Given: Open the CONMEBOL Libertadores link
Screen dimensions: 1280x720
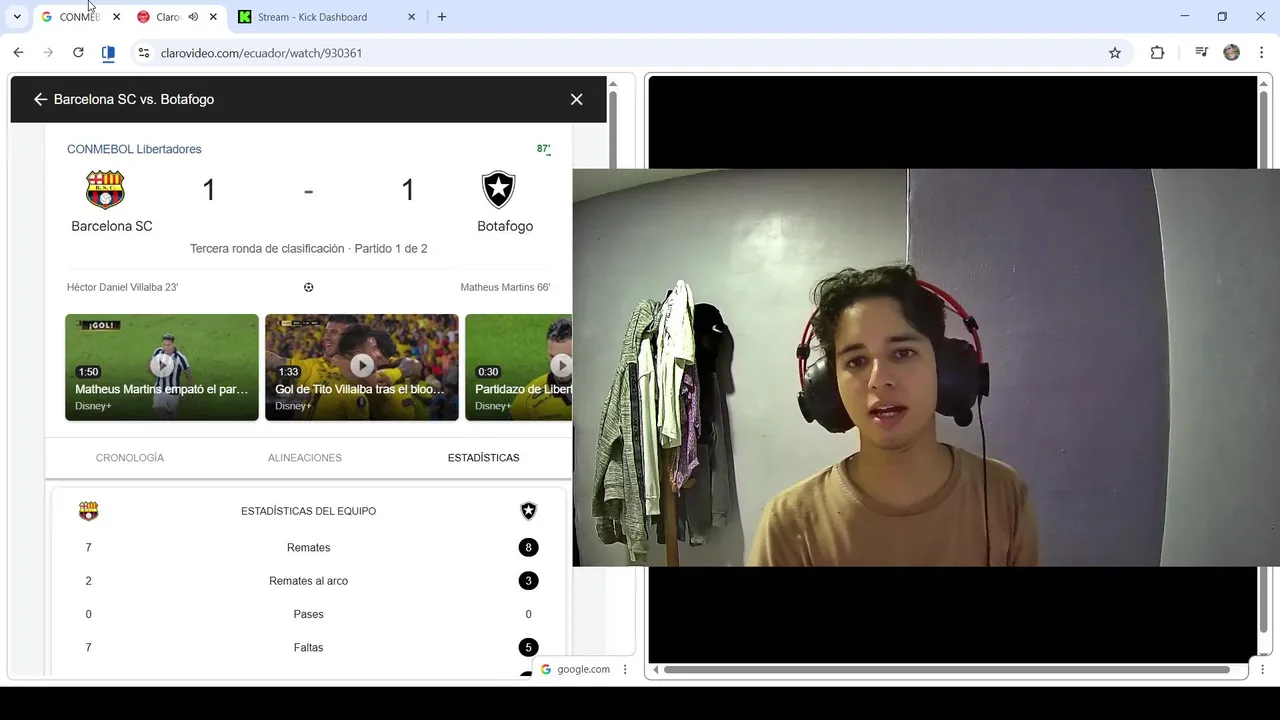Looking at the screenshot, I should (134, 149).
